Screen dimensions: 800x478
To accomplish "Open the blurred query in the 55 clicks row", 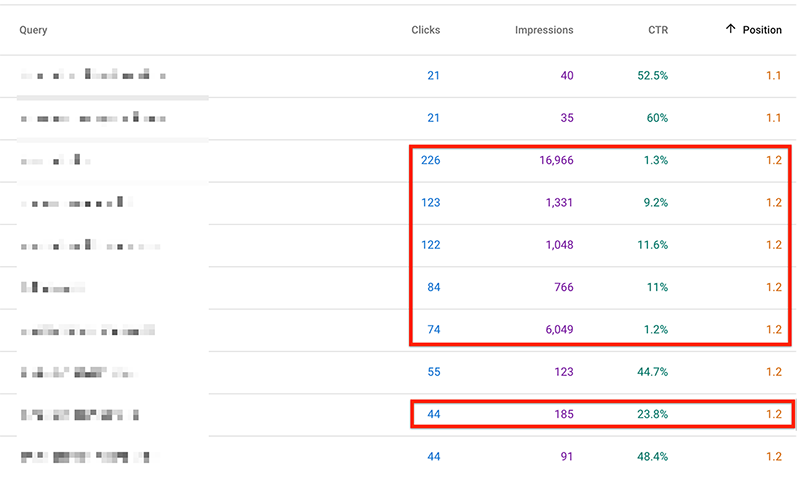I will click(78, 372).
